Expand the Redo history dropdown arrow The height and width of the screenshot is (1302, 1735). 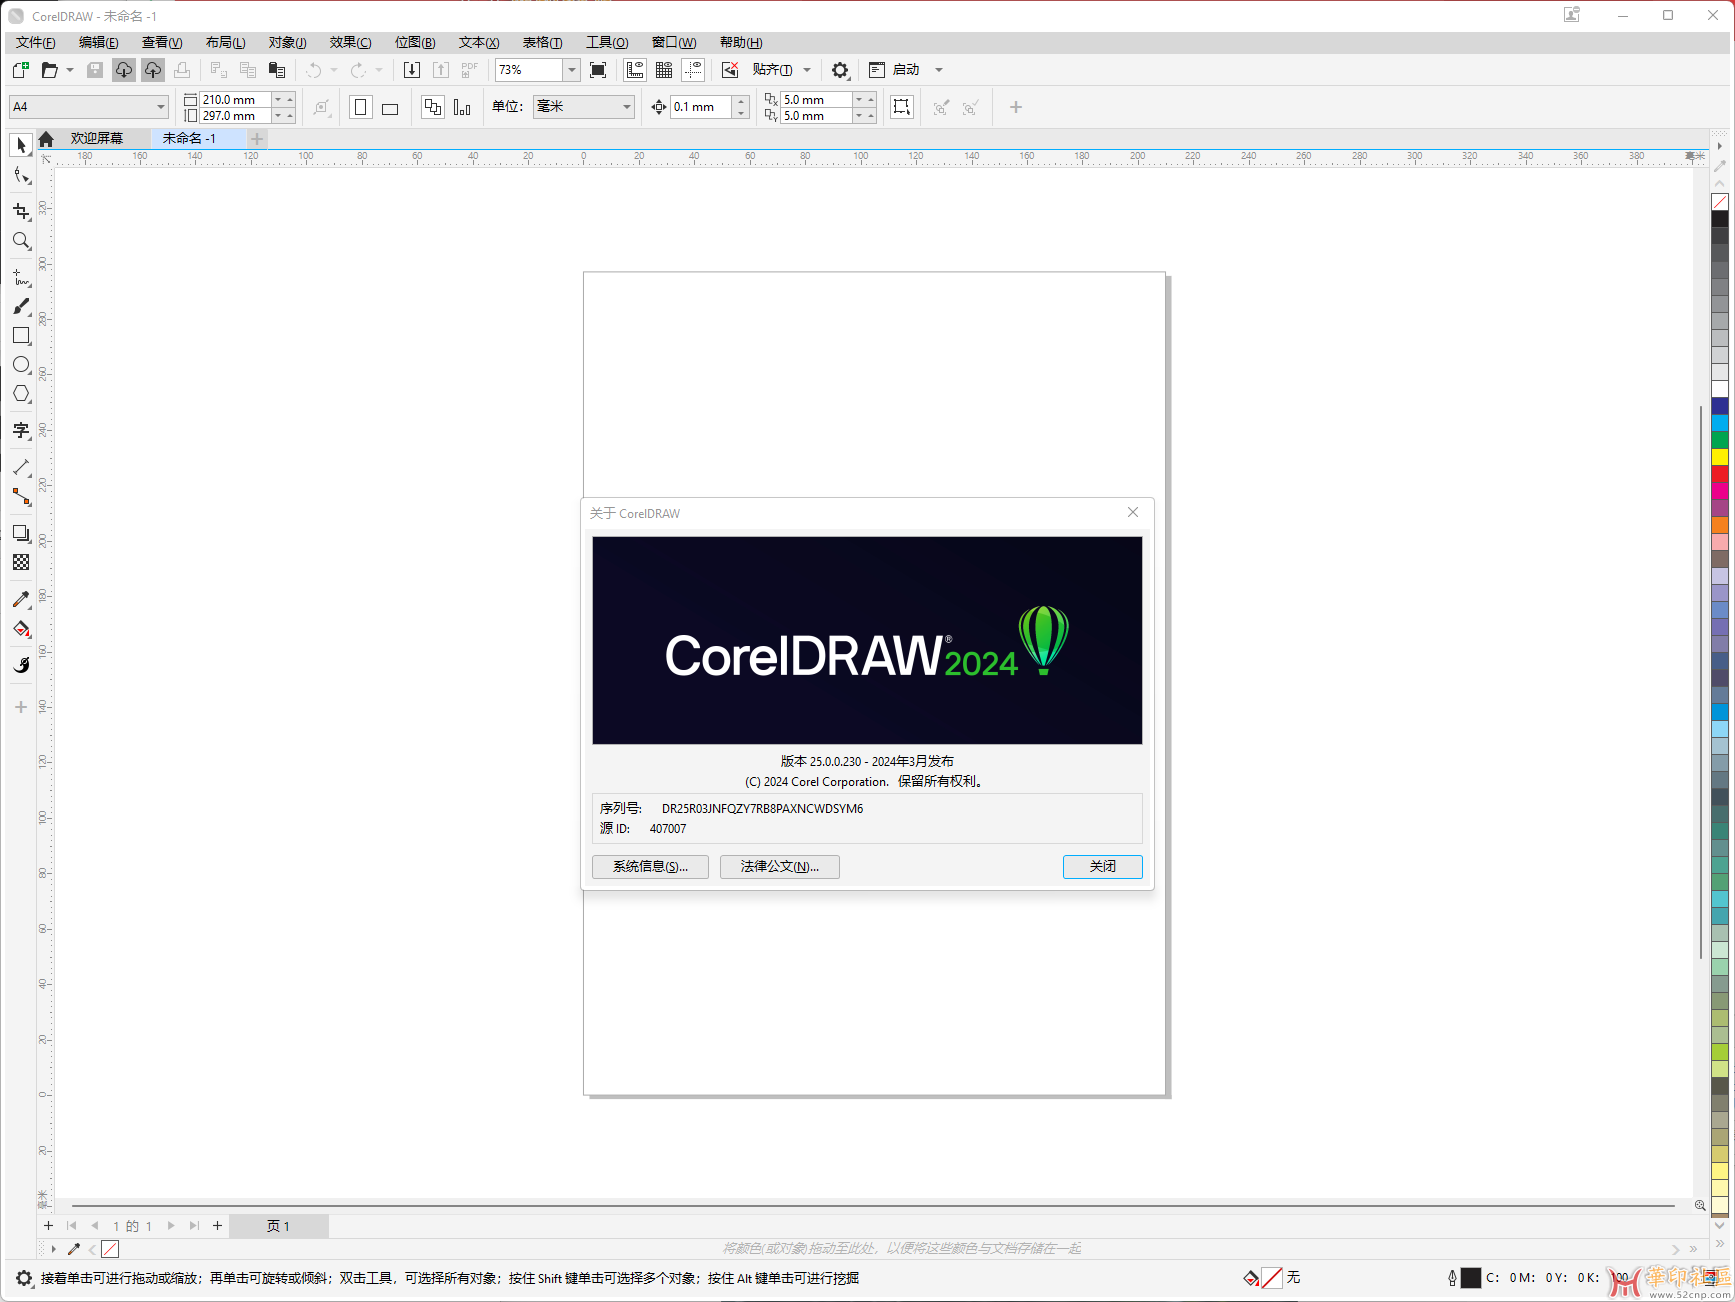point(379,70)
